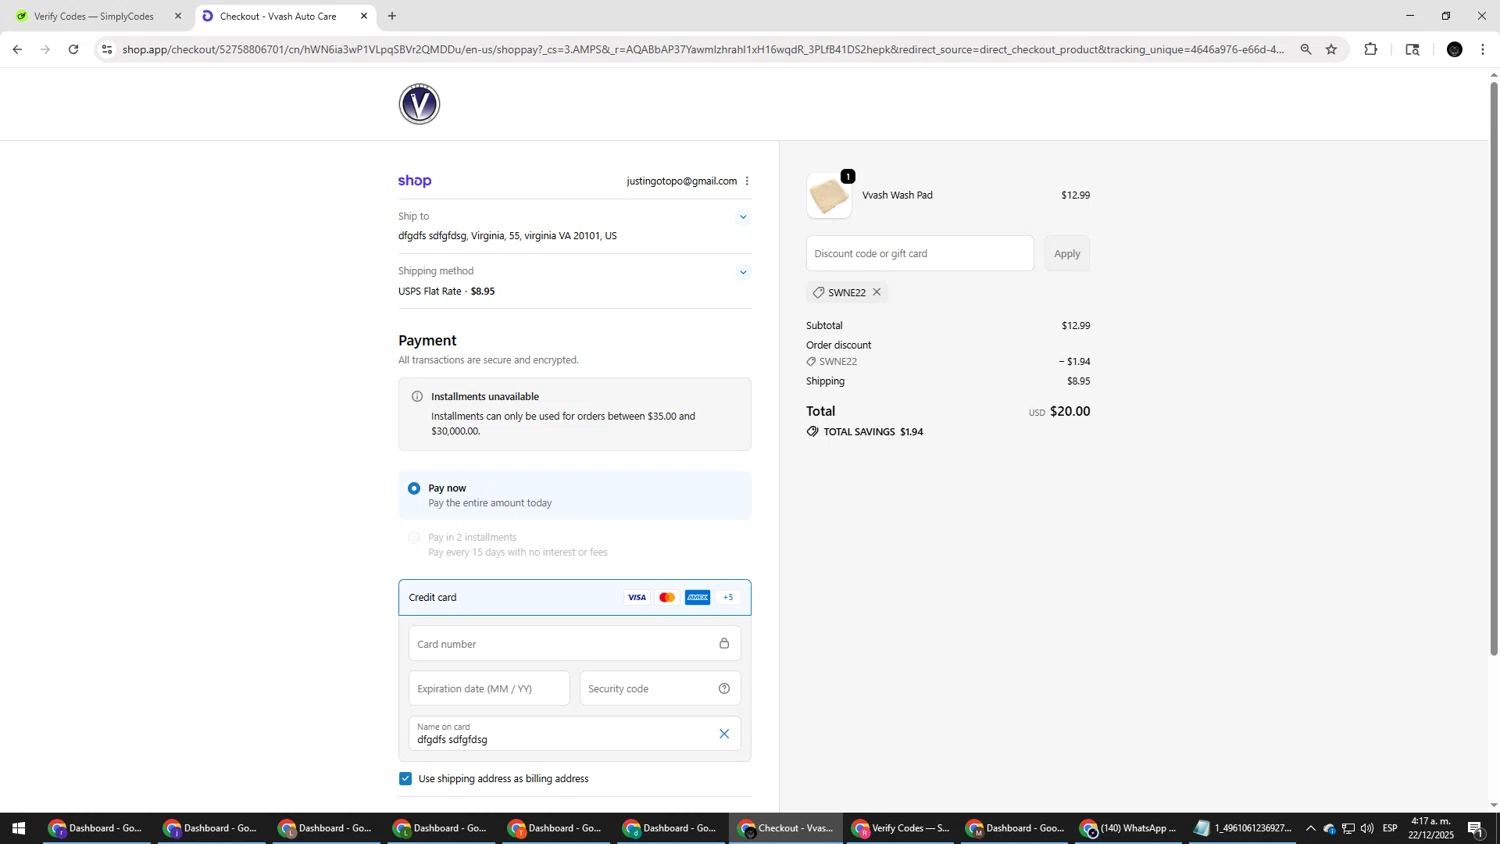Viewport: 1500px width, 844px height.
Task: Click the Total Savings discount tag icon
Action: pos(813,432)
